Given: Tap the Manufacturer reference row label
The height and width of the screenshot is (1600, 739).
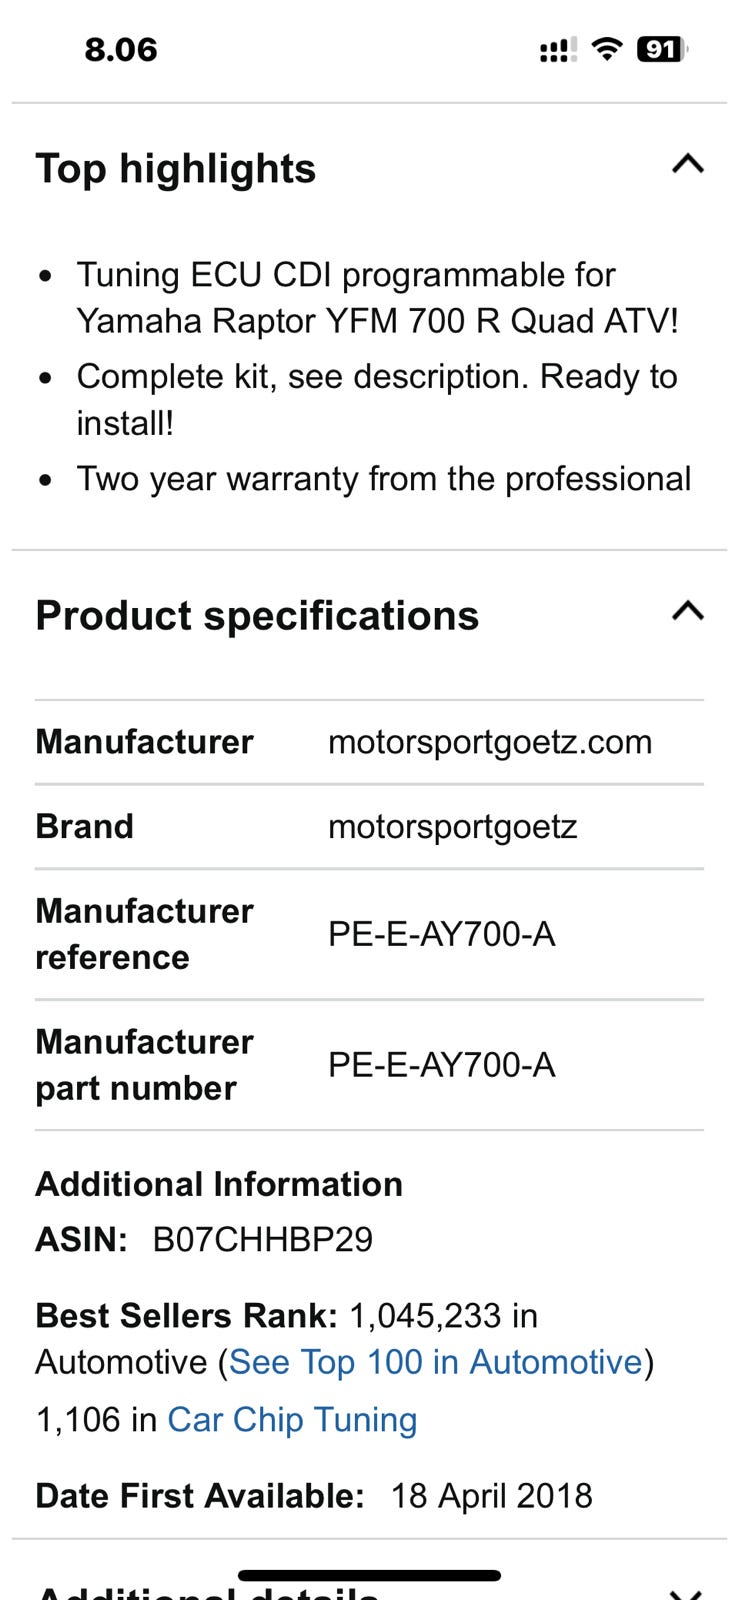Looking at the screenshot, I should 144,934.
